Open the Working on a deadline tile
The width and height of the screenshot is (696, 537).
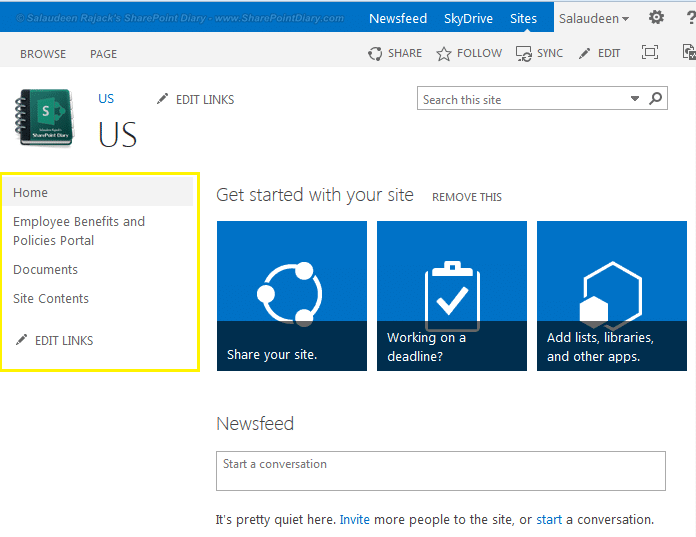(452, 296)
